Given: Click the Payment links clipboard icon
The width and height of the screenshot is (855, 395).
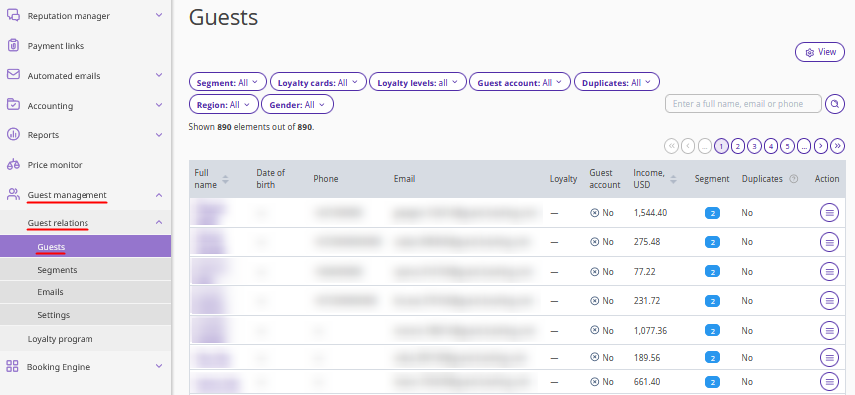Looking at the screenshot, I should point(13,45).
